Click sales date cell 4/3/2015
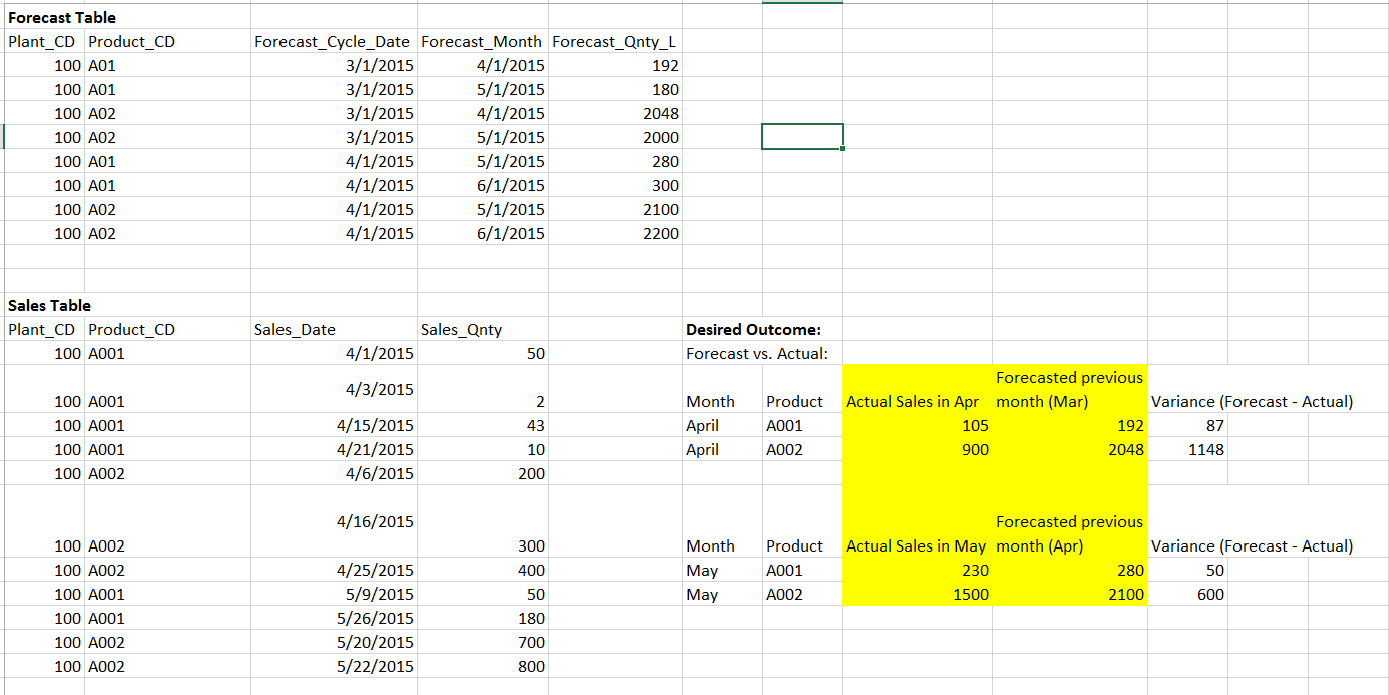 tap(333, 389)
